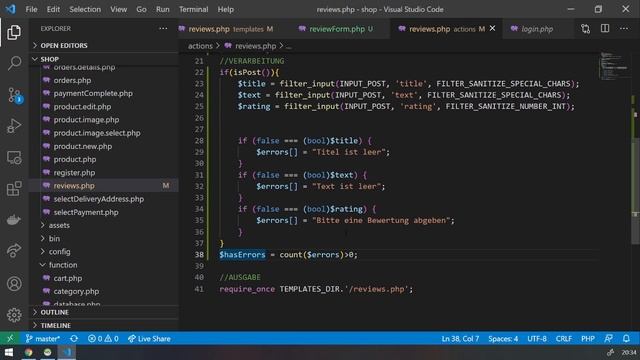Open the Live Share activity bar icon

click(14, 250)
